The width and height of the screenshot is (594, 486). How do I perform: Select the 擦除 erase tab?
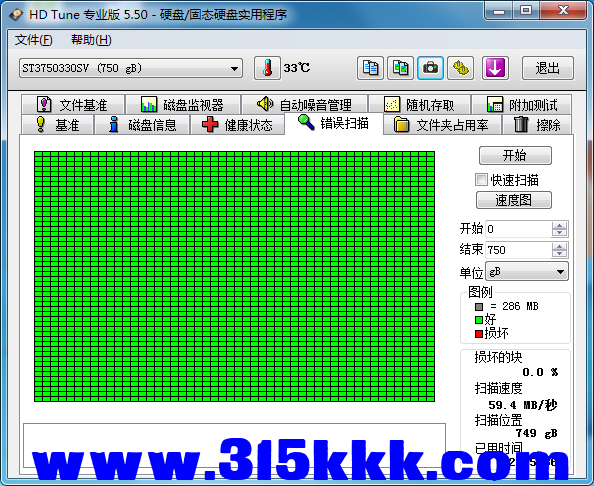[537, 125]
